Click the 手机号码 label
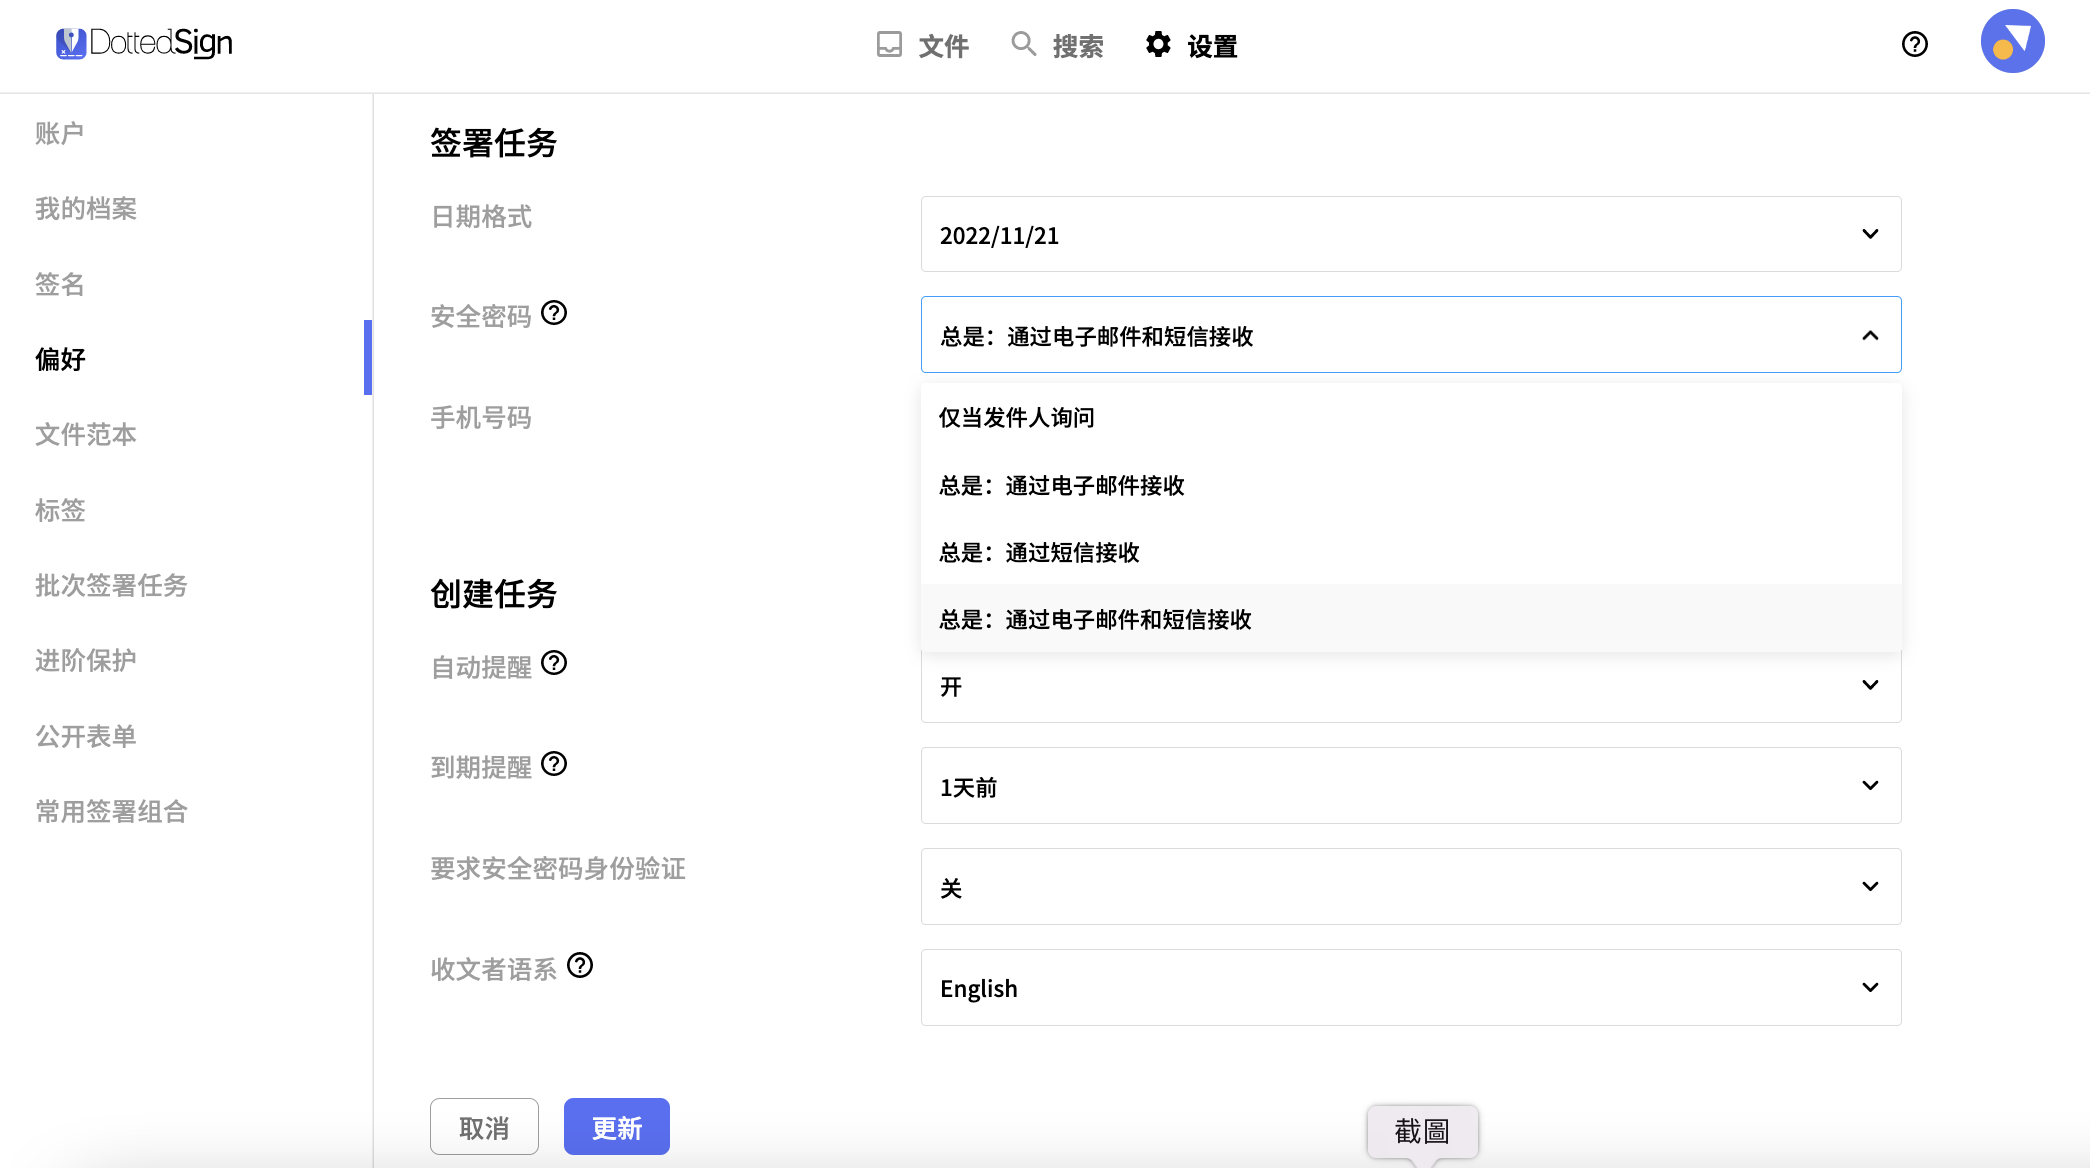Screen dimensions: 2090x1168 (x=481, y=417)
